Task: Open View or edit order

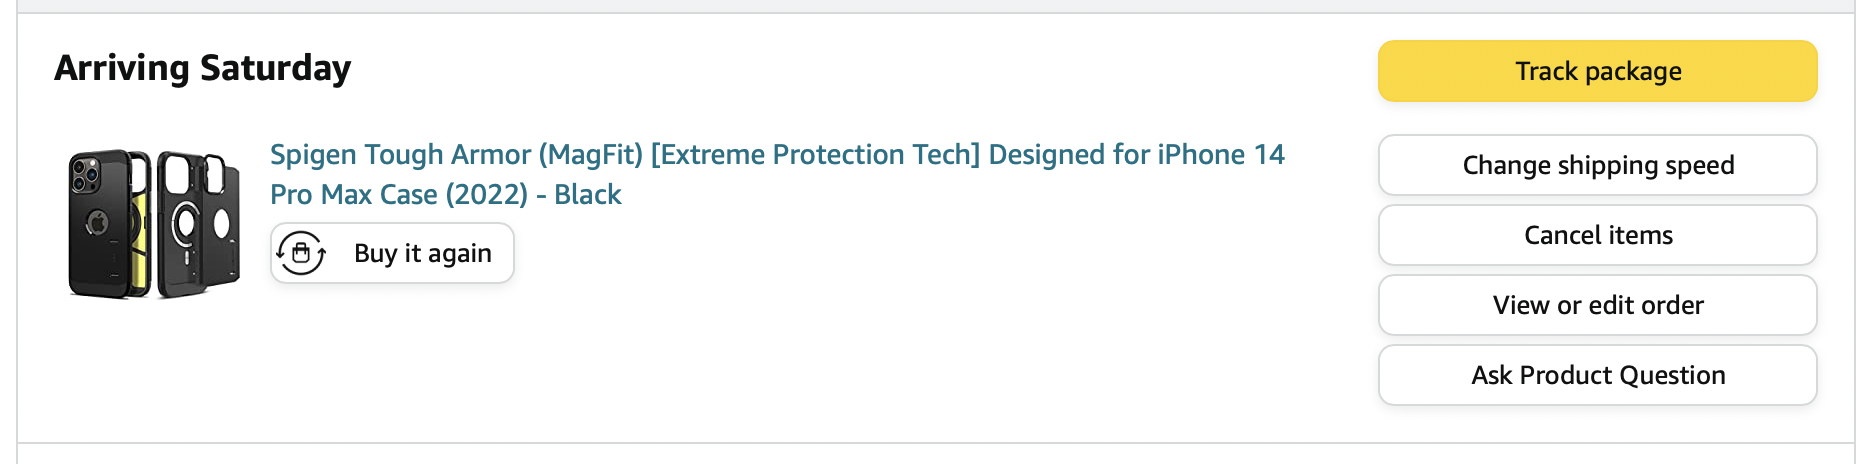Action: pos(1597,305)
